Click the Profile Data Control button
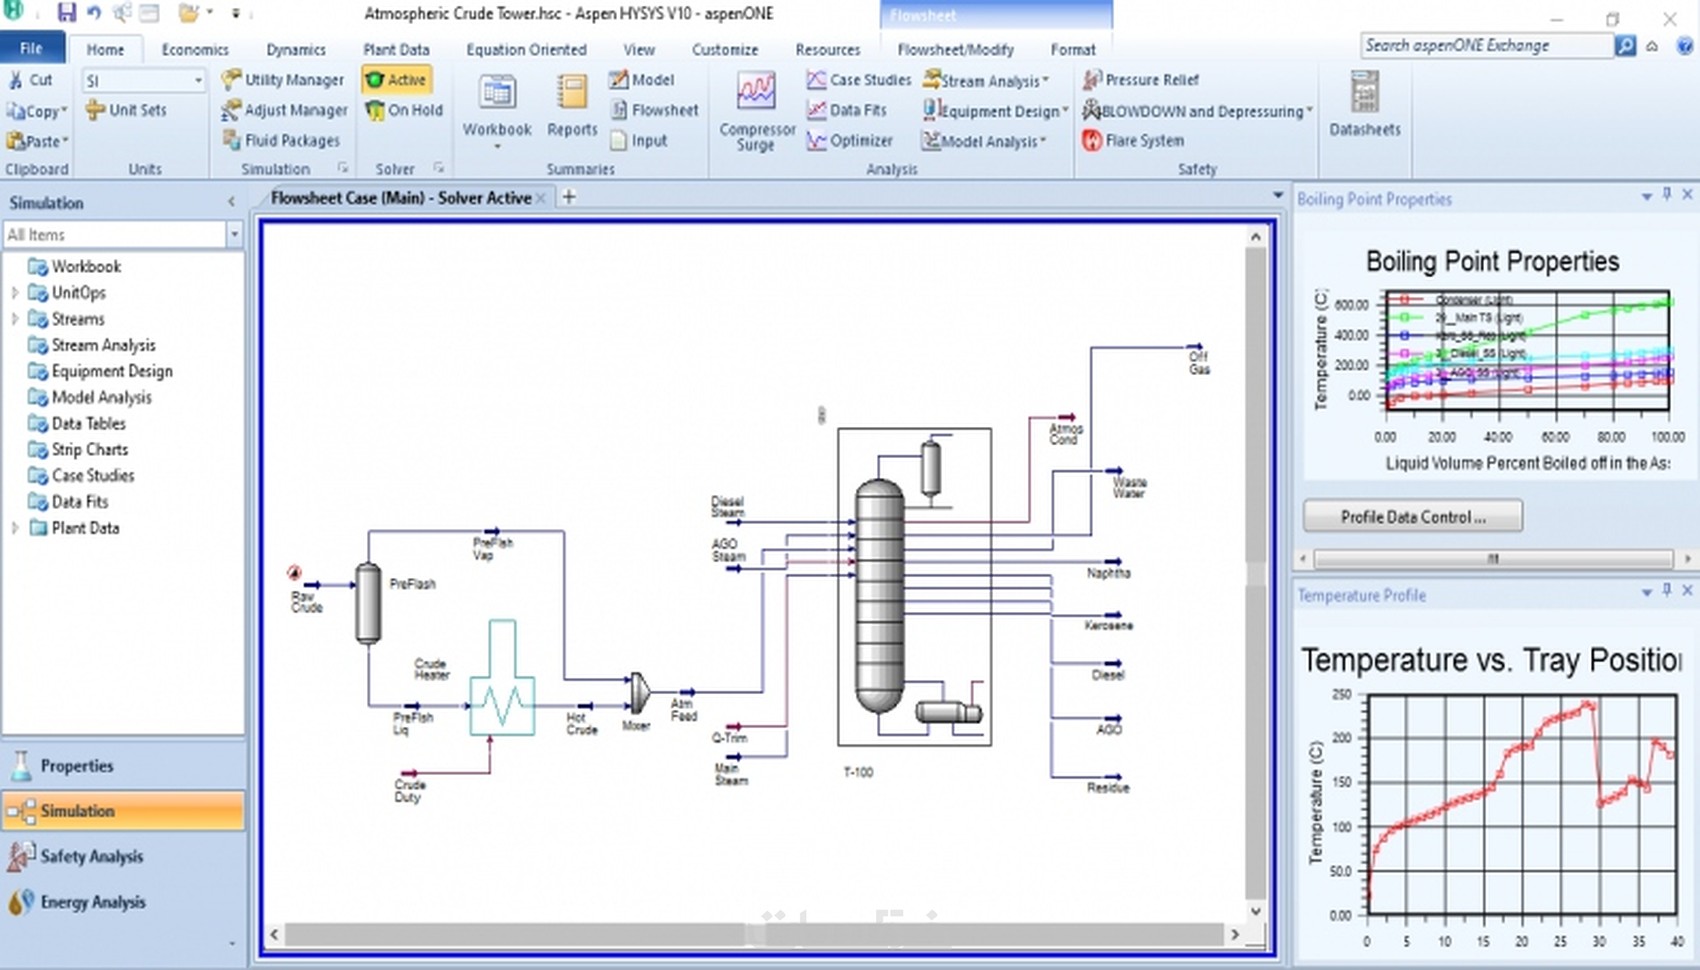This screenshot has width=1700, height=970. tap(1413, 517)
